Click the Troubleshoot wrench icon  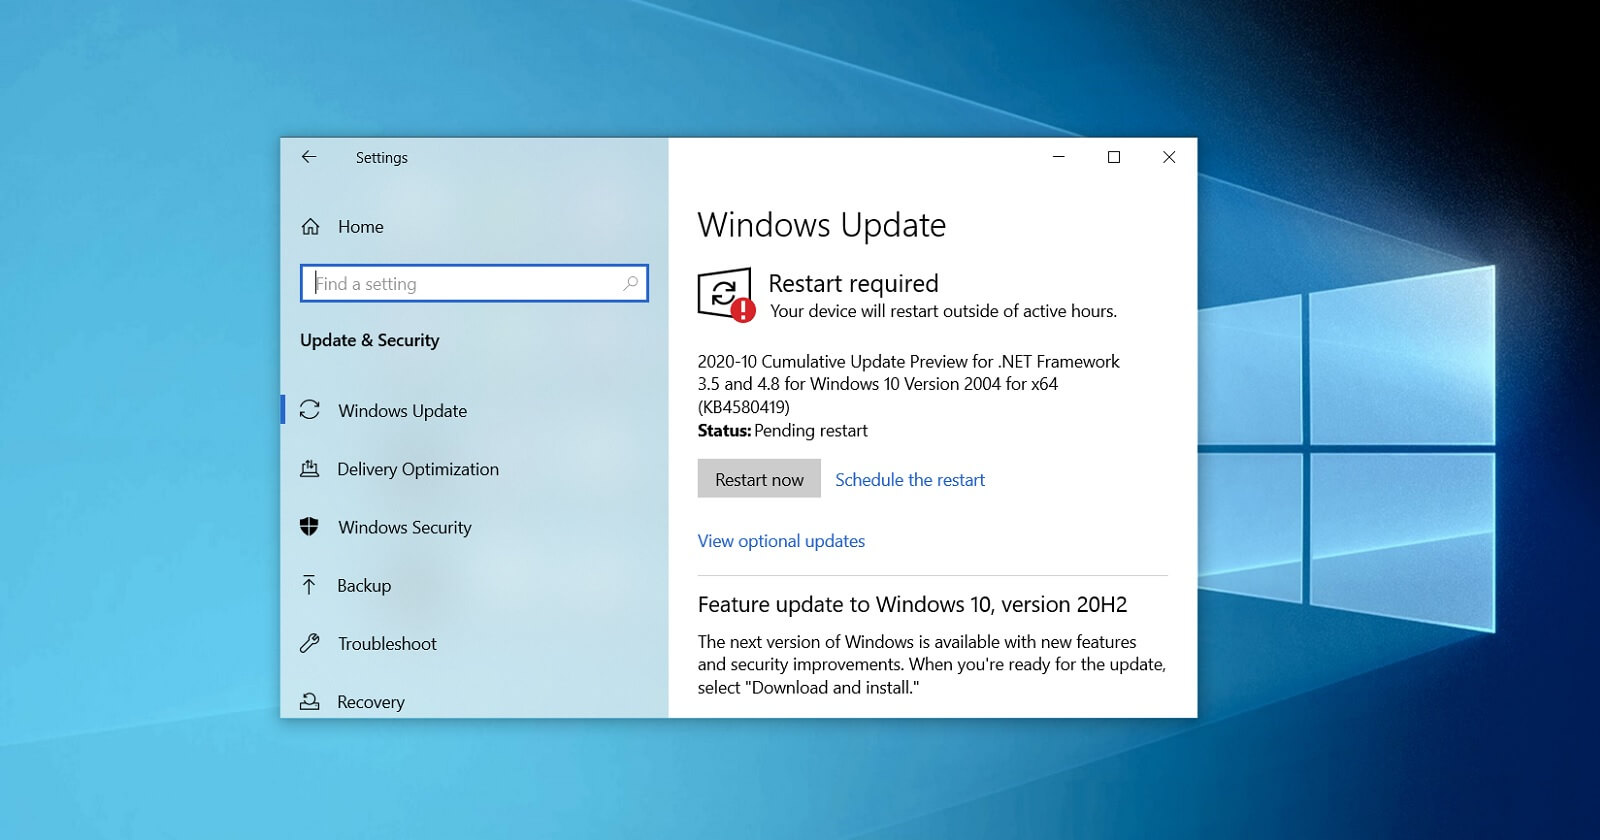pyautogui.click(x=310, y=643)
